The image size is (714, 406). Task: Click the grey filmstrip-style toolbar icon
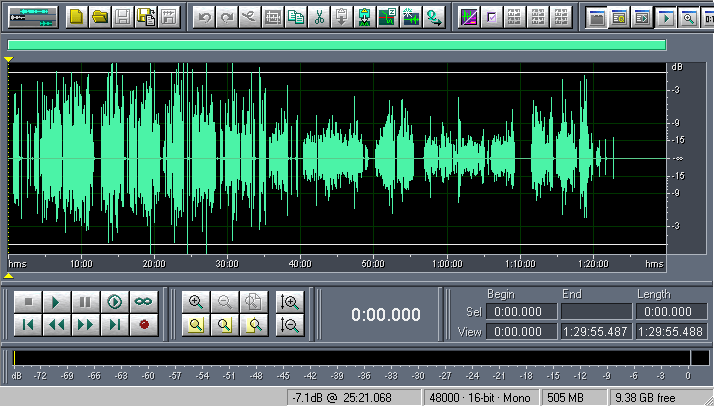click(273, 17)
